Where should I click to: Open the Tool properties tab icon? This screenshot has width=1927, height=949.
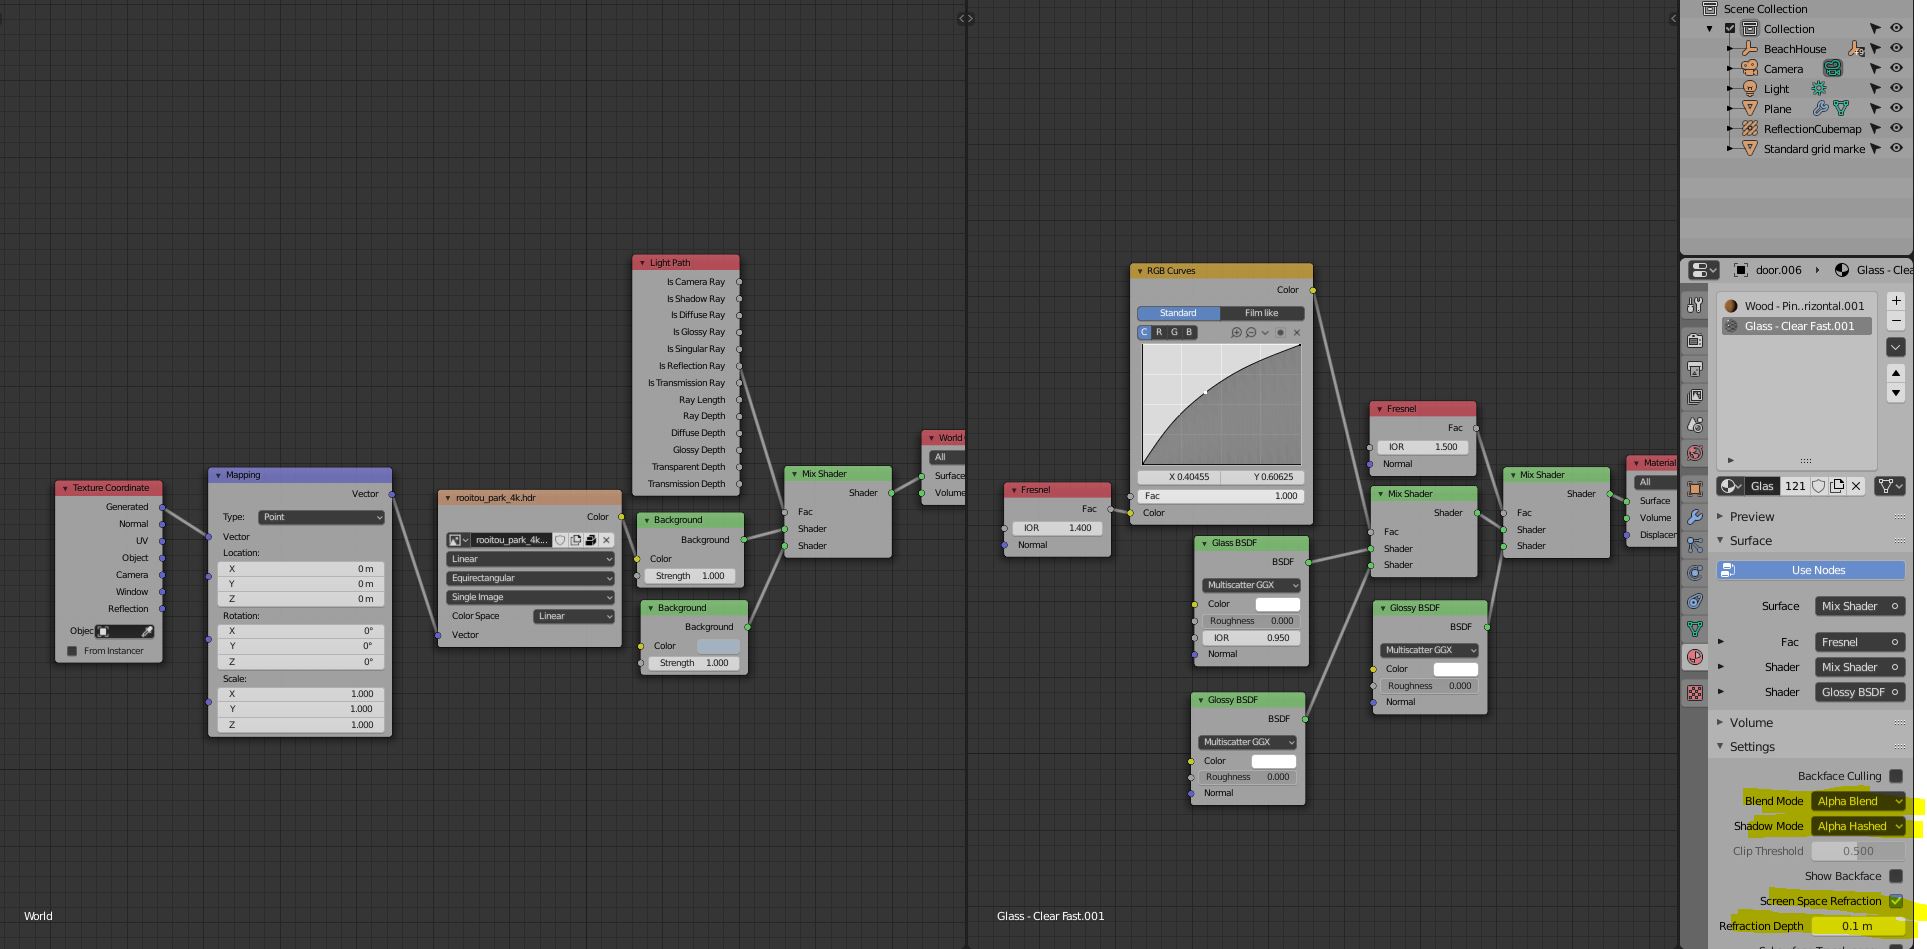point(1695,305)
